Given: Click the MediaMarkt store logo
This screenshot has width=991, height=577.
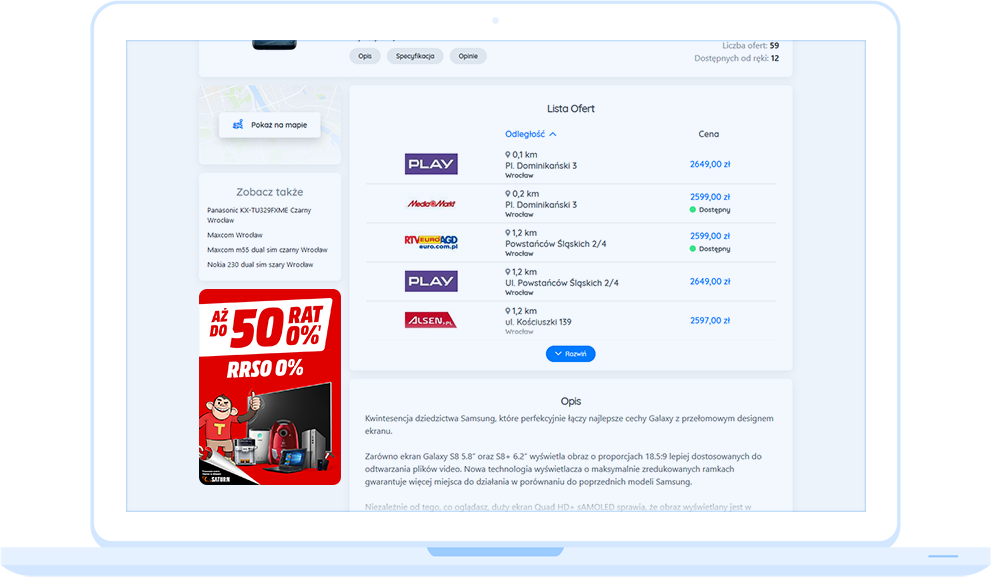Looking at the screenshot, I should (x=431, y=204).
